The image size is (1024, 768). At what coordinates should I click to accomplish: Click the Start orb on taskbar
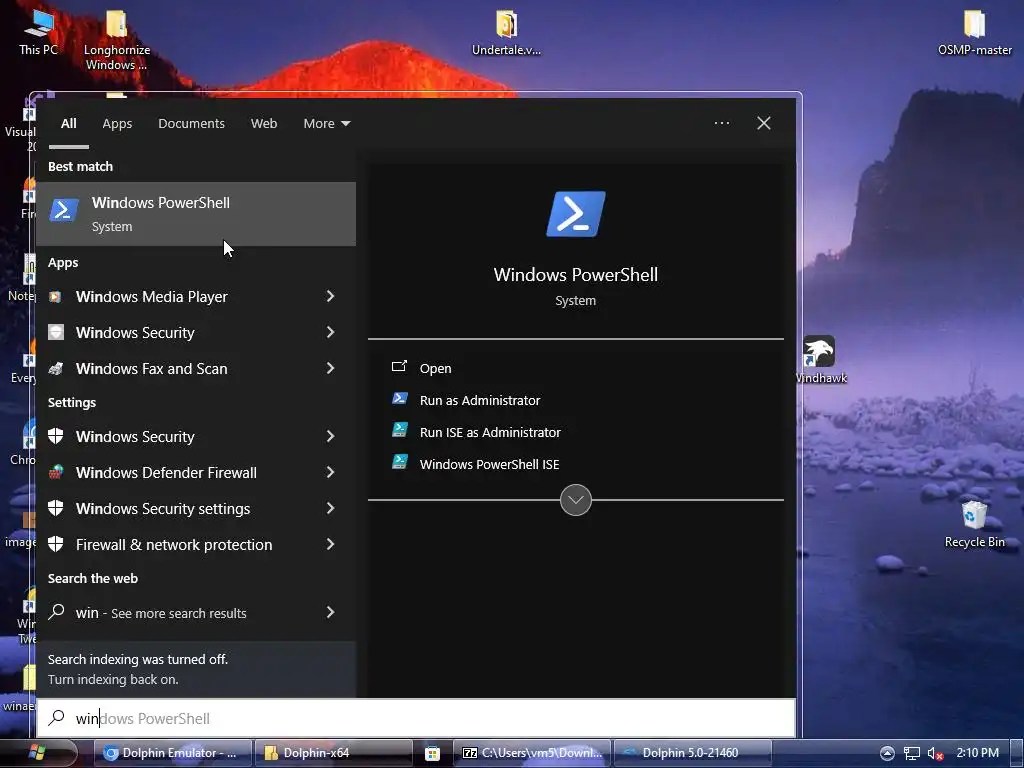(x=38, y=752)
